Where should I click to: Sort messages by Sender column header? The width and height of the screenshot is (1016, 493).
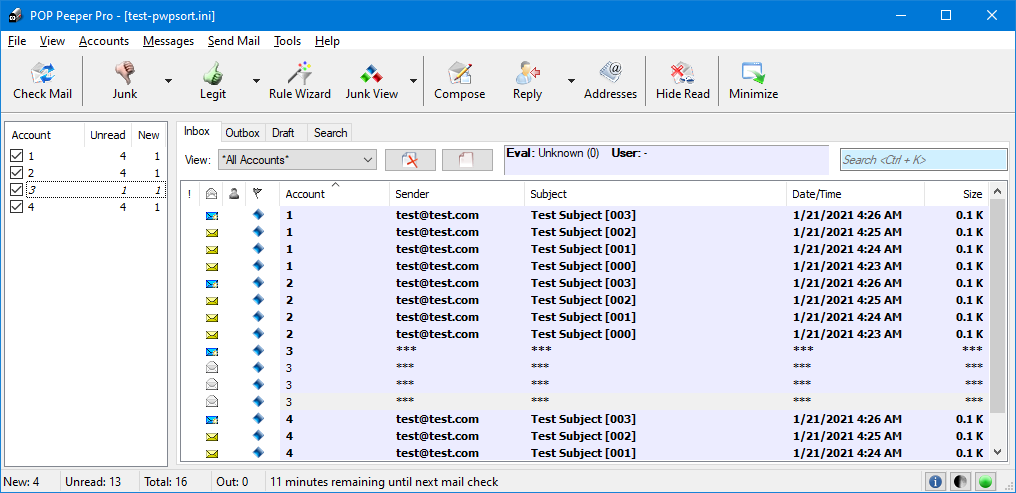pyautogui.click(x=457, y=194)
